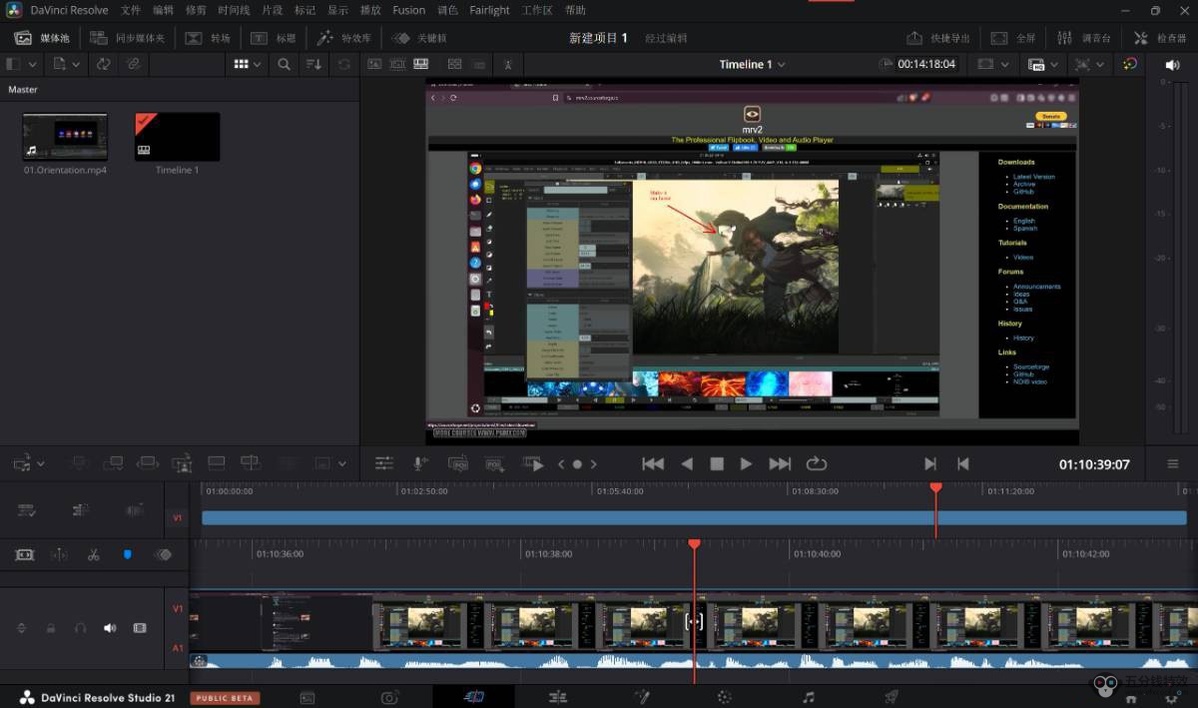Click the Deliver rocket page icon

(x=891, y=697)
